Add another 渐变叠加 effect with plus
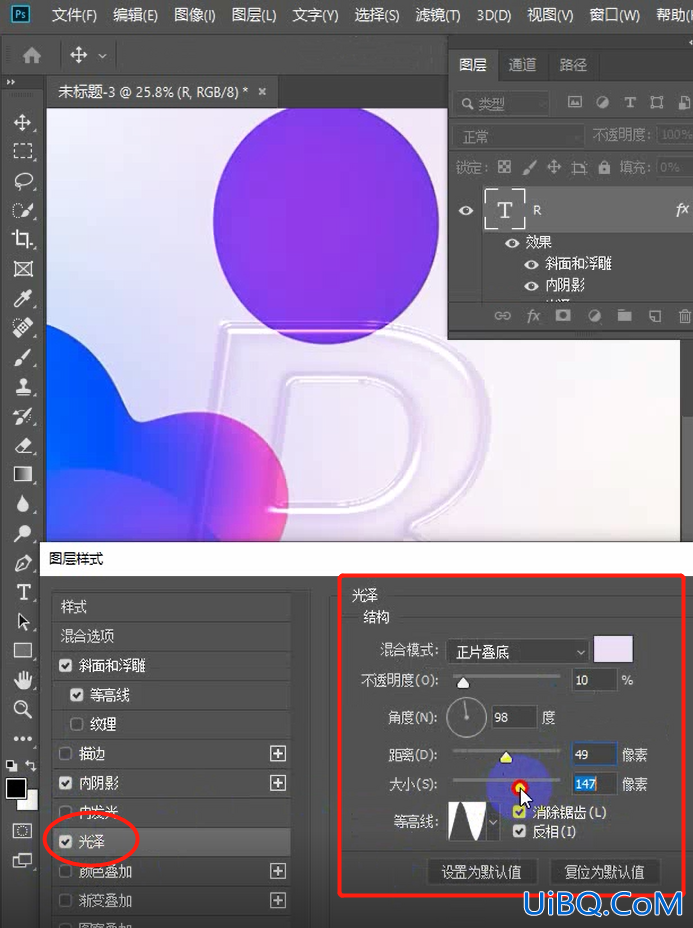Image resolution: width=693 pixels, height=928 pixels. coord(278,900)
